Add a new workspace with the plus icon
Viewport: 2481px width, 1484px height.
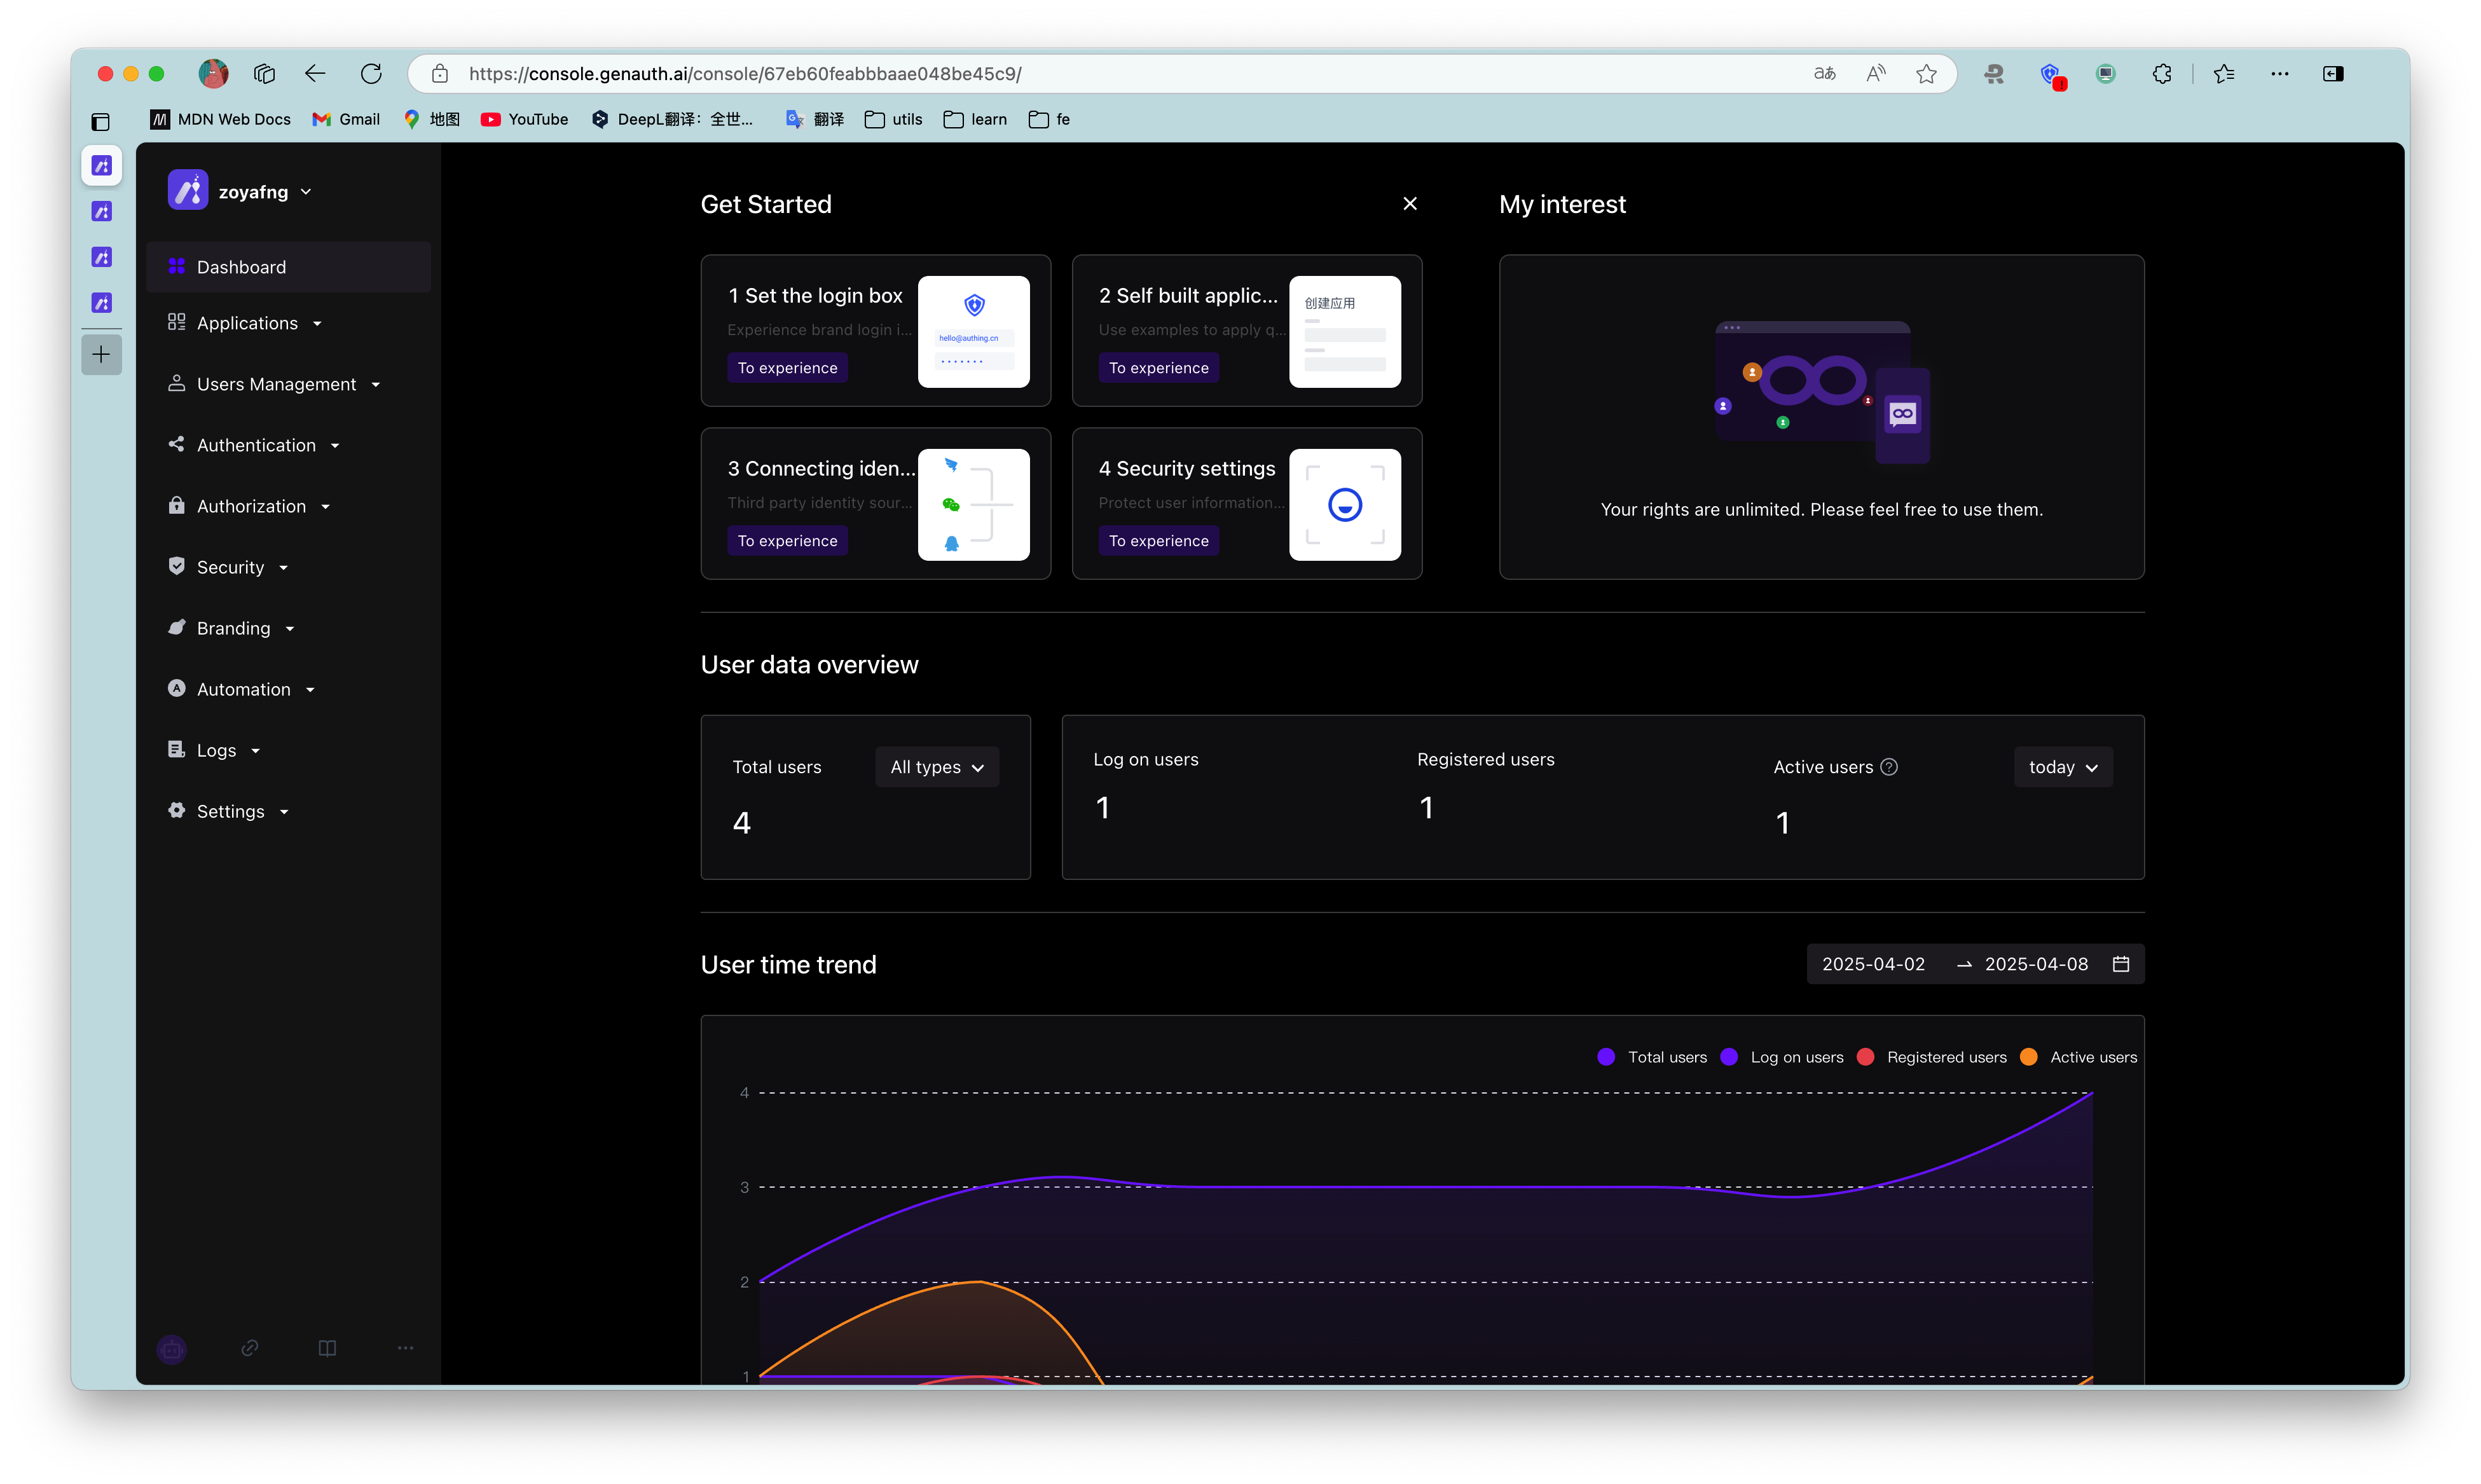coord(101,354)
